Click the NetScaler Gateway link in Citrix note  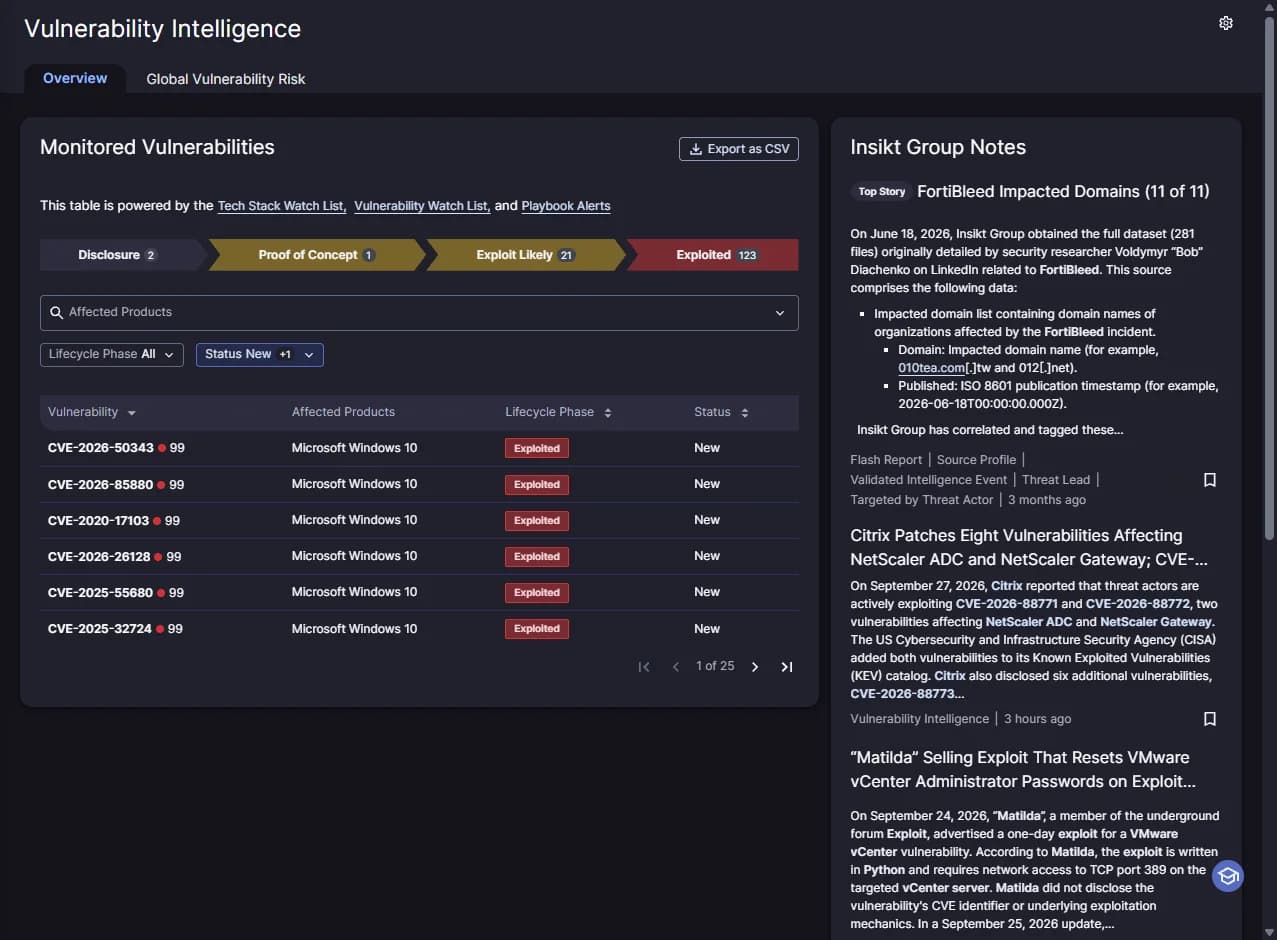click(1156, 622)
